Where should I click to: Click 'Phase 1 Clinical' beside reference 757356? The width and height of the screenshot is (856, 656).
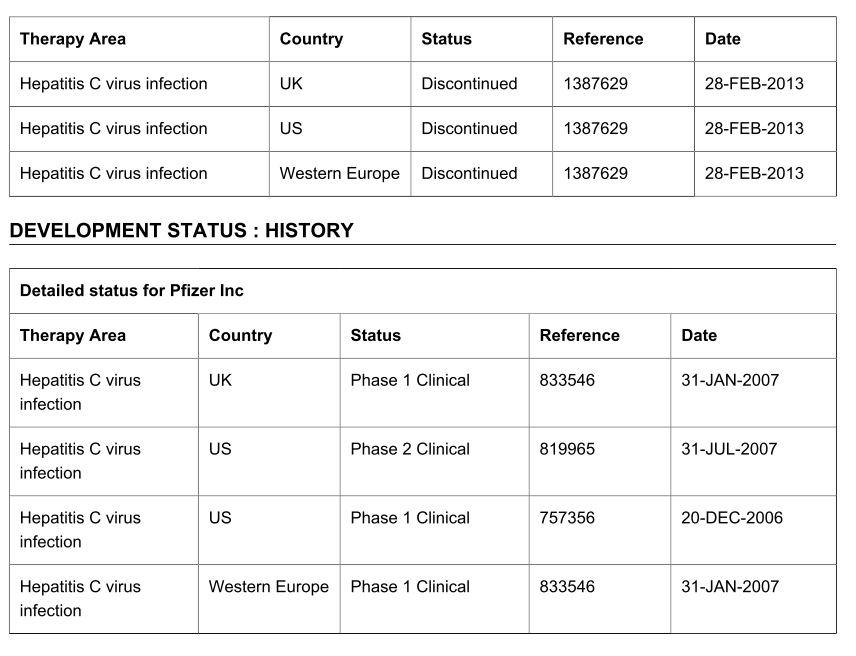tap(410, 518)
